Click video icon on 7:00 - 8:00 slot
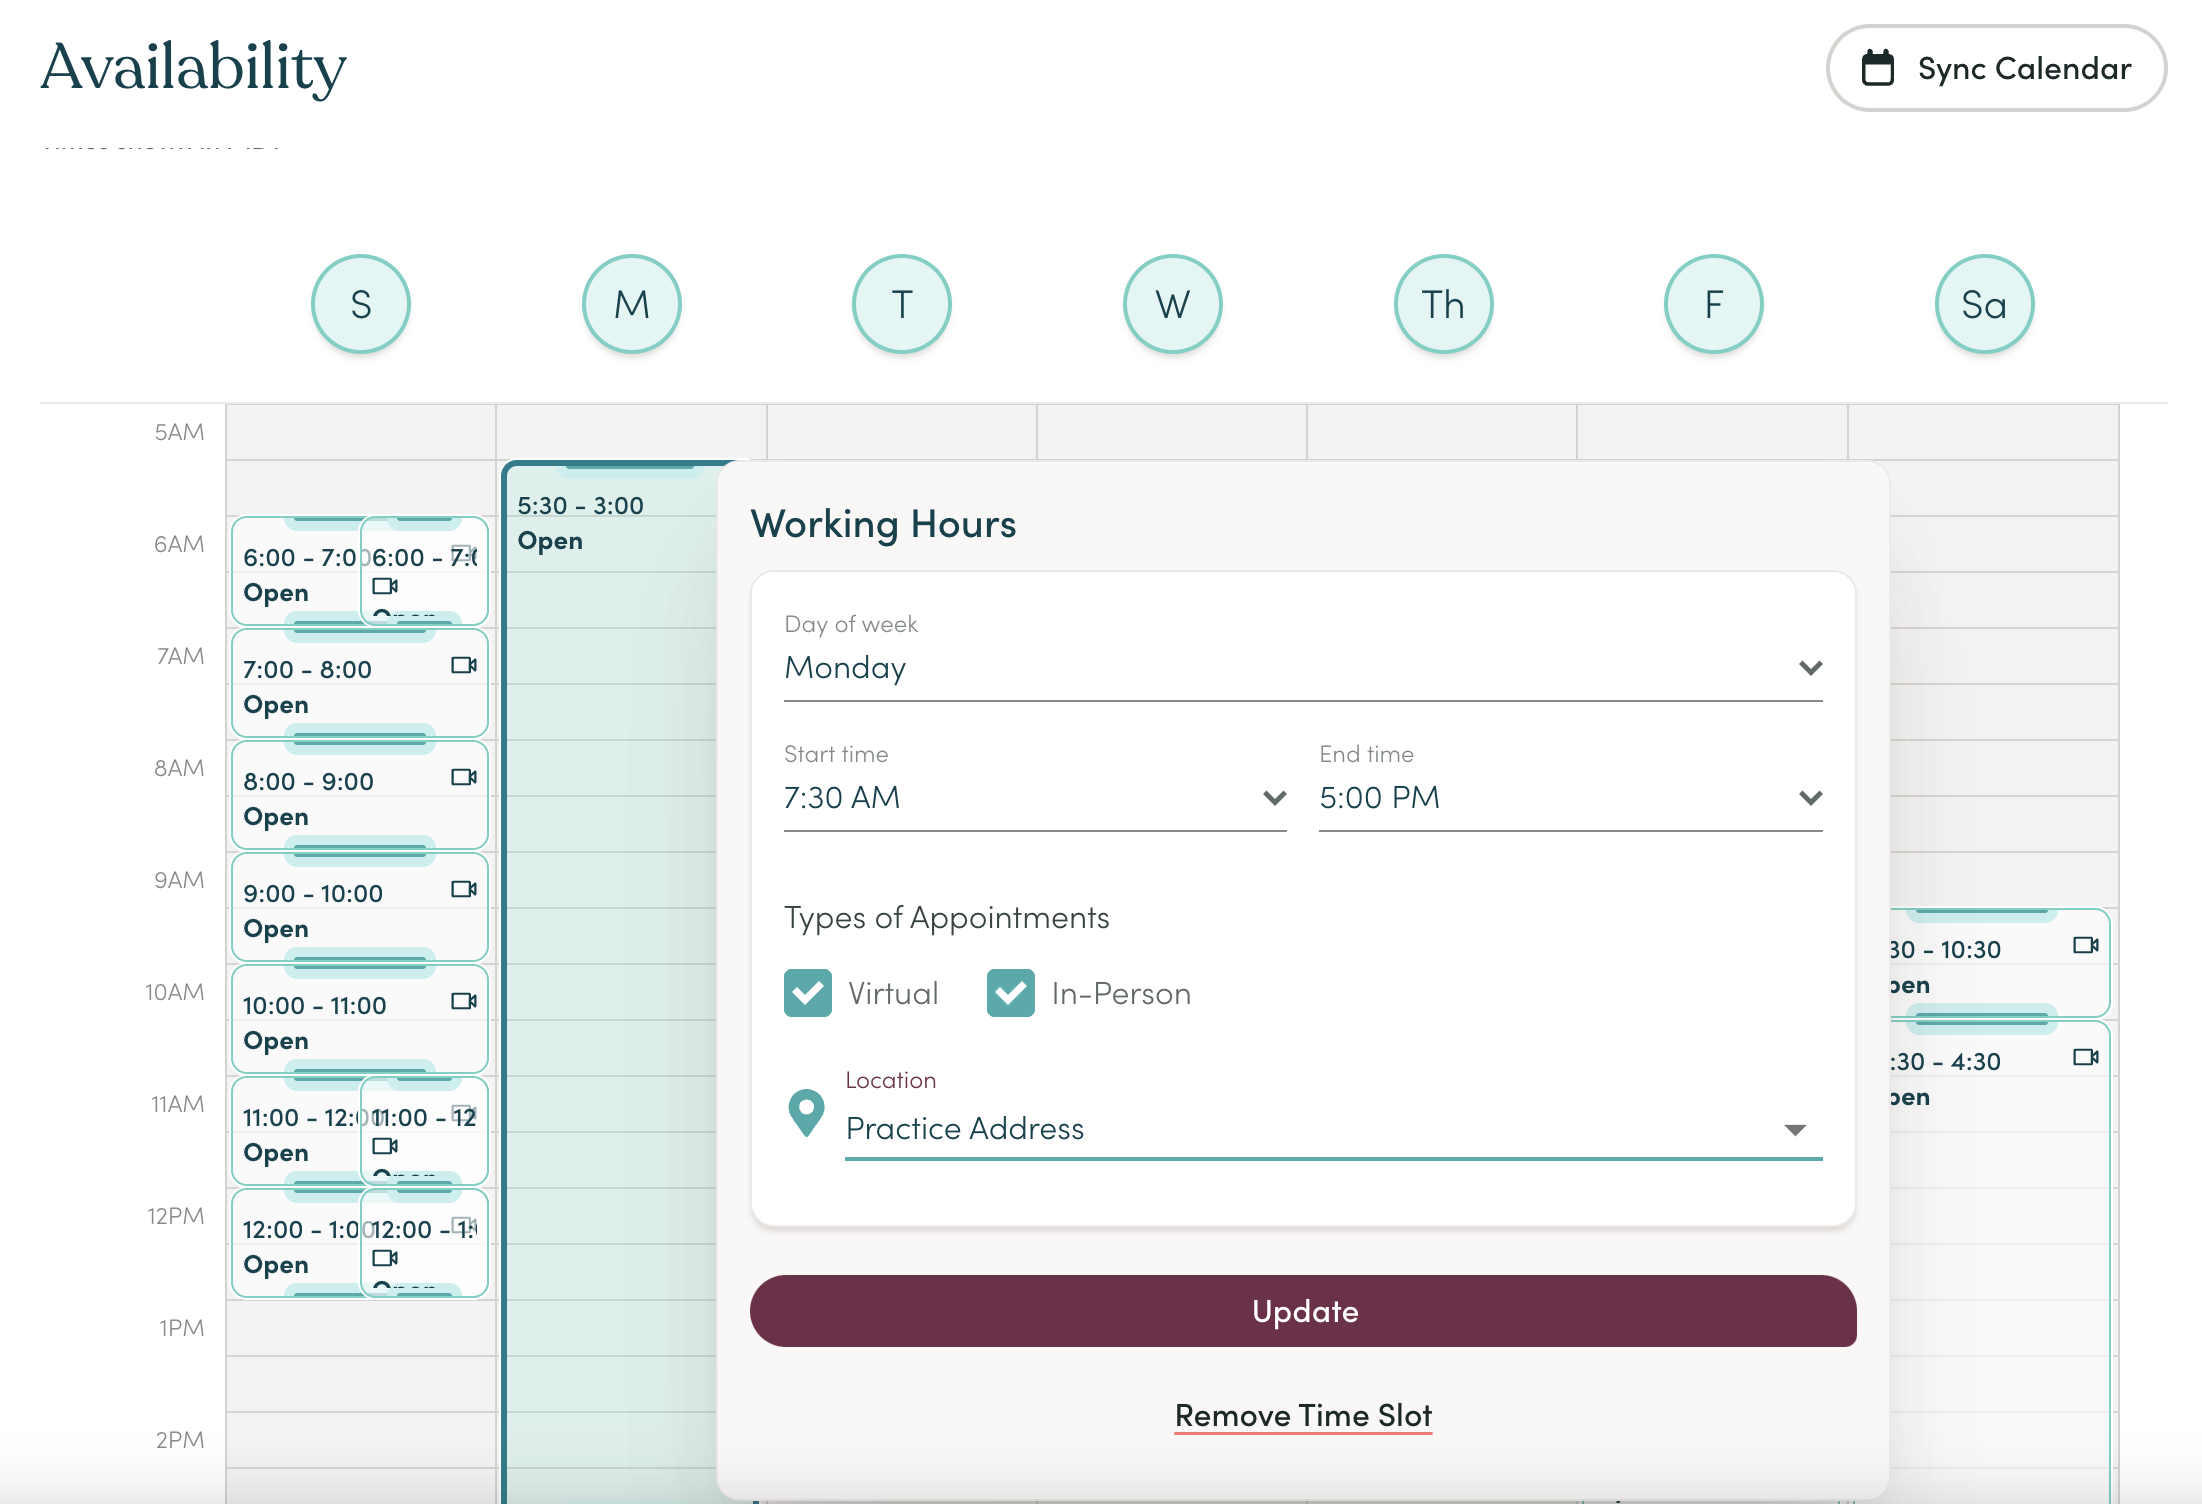The image size is (2202, 1504). coord(464,665)
